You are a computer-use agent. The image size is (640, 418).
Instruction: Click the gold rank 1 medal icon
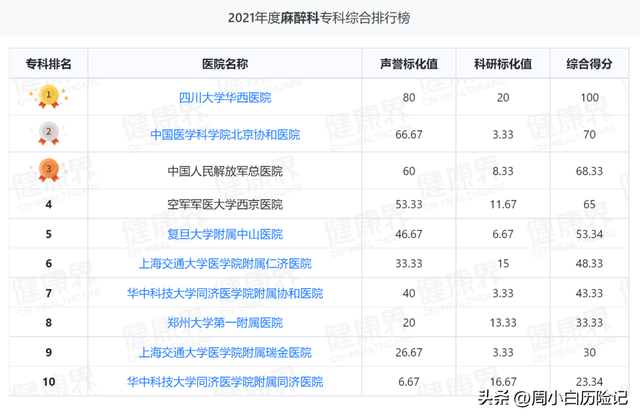click(x=49, y=96)
